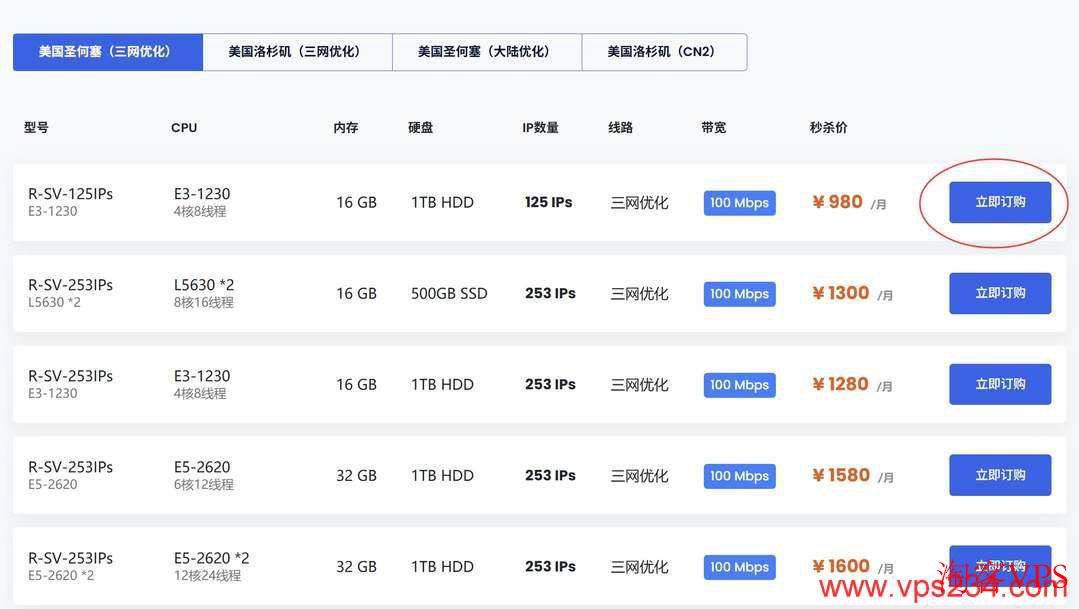Click the 100 Mbps badge on the SSD row
1079x609 pixels.
739,293
